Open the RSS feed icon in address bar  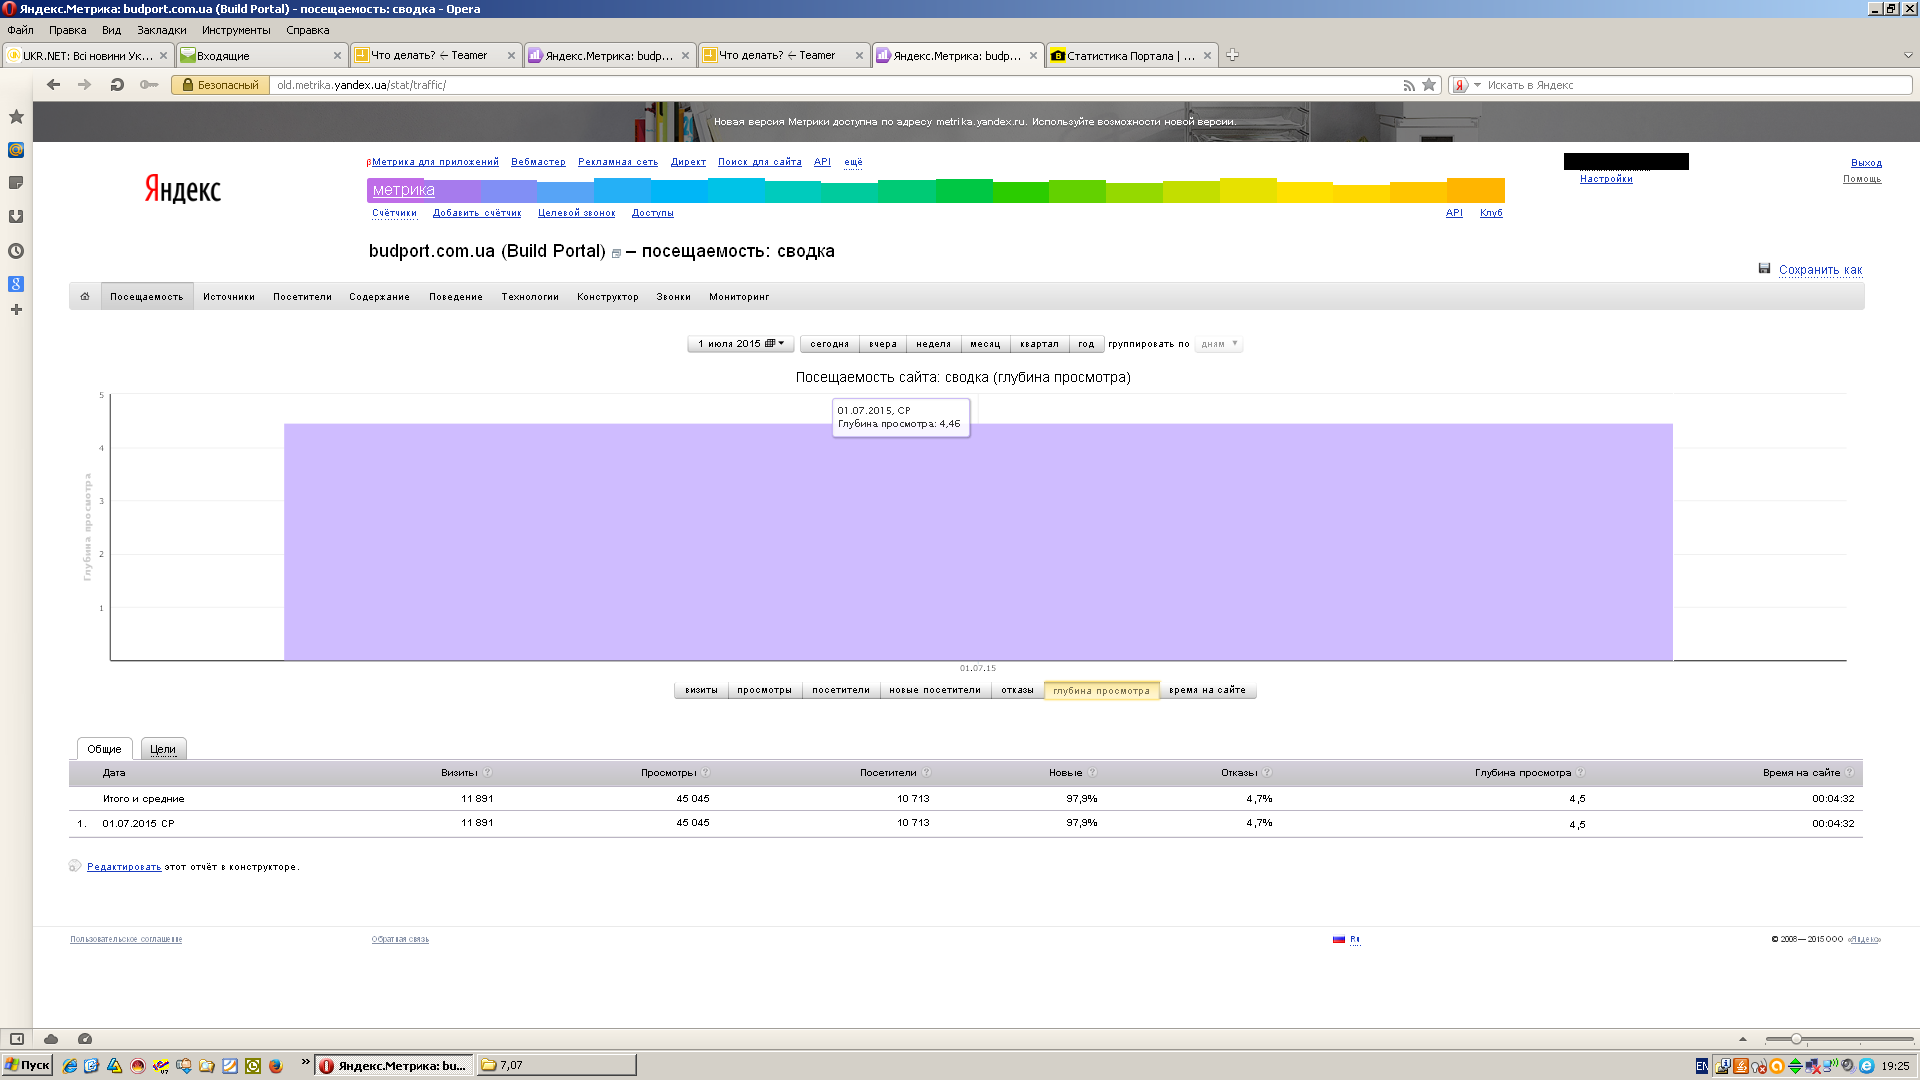tap(1409, 85)
